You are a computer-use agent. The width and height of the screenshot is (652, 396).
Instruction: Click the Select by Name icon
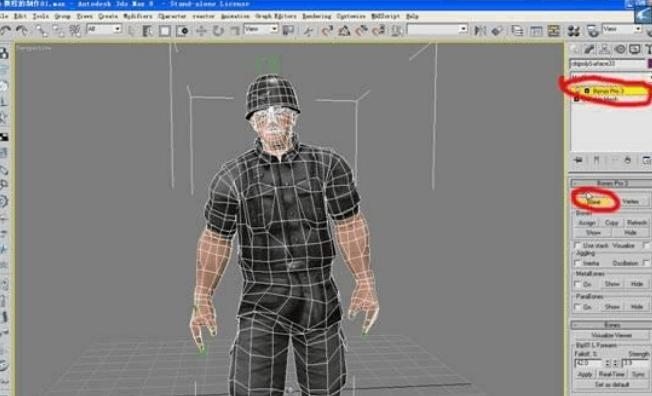147,31
